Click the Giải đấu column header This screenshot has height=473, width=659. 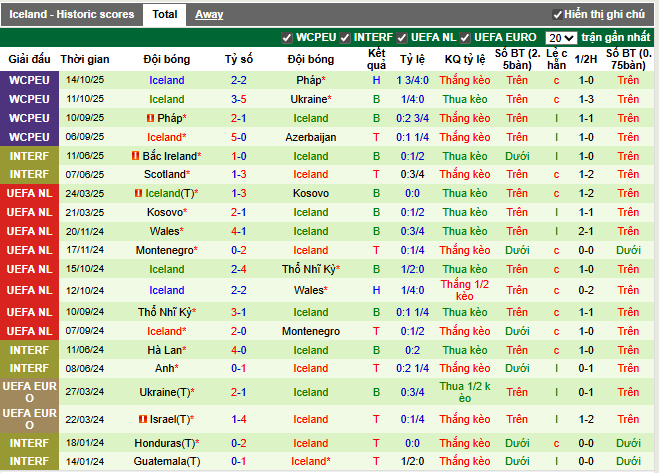29,59
